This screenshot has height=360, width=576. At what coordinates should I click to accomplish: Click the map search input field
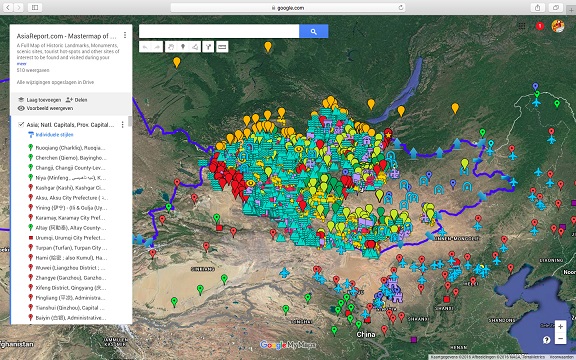(219, 32)
